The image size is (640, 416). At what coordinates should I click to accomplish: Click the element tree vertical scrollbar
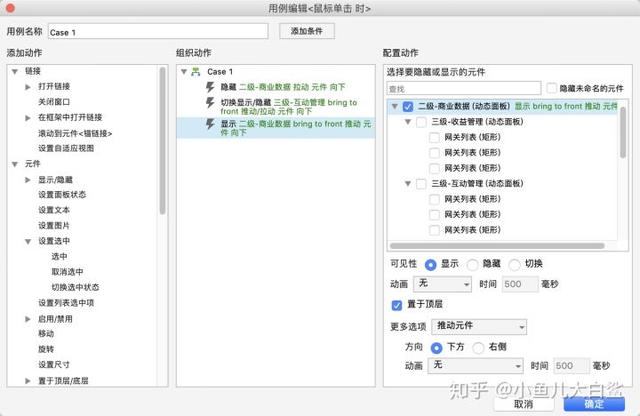[x=623, y=132]
